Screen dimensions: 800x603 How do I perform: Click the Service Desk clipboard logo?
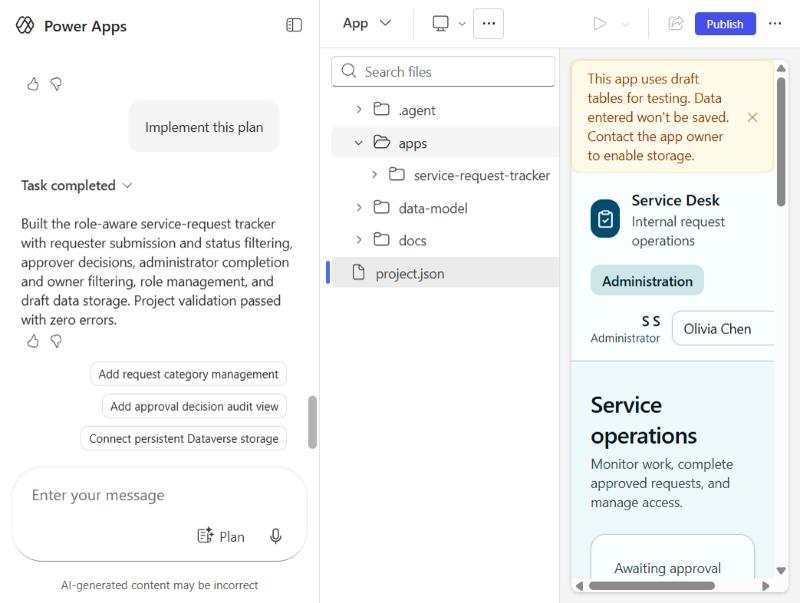pos(605,219)
